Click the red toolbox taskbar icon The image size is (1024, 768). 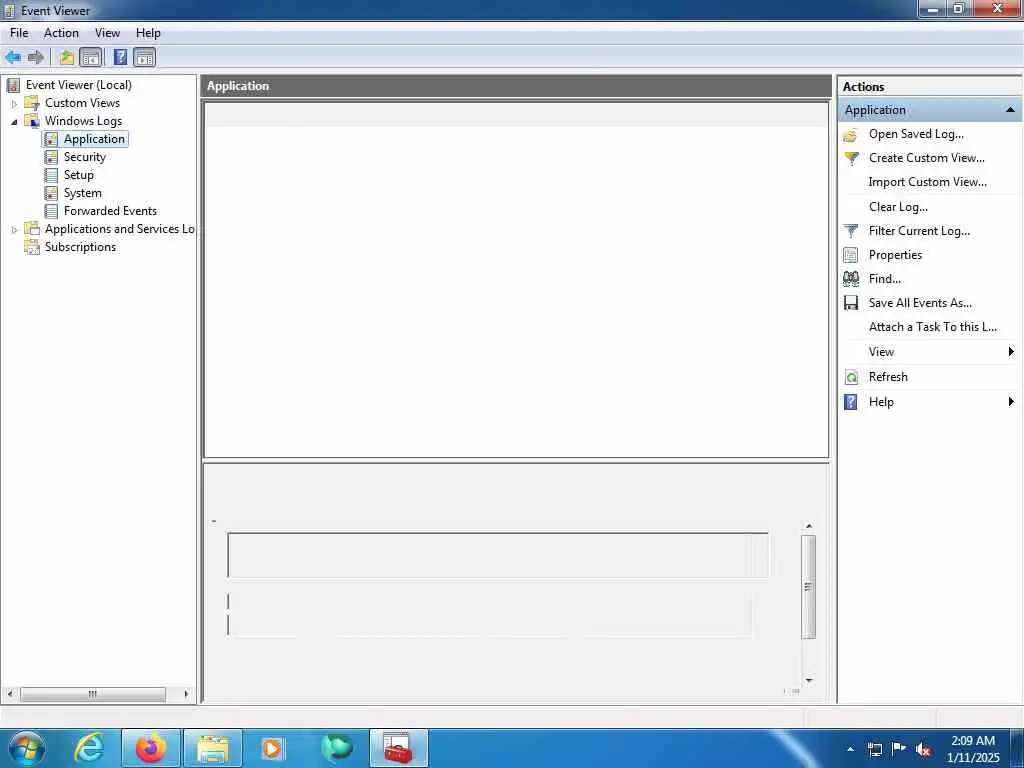[x=398, y=748]
